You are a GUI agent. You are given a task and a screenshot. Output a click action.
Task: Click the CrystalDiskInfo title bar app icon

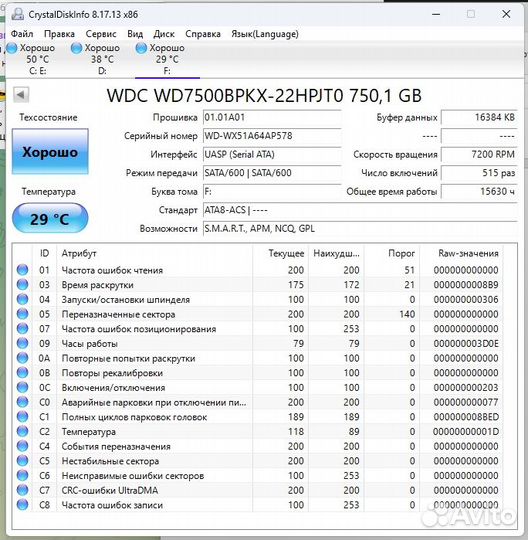(17, 14)
